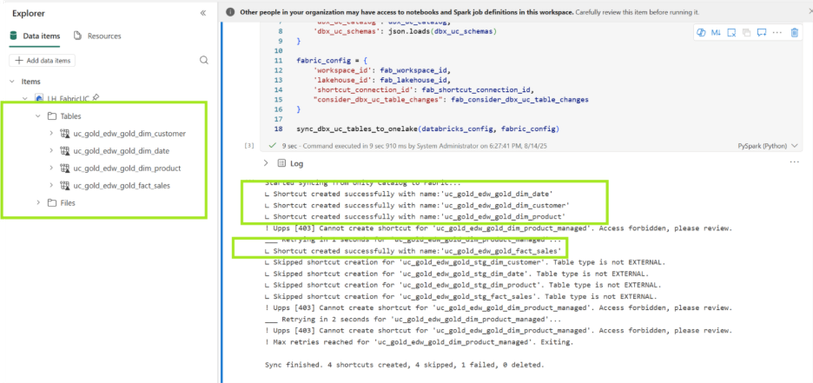Click the green success checkmark under cell
Viewport: 813px width, 383px height.
pyautogui.click(x=273, y=146)
